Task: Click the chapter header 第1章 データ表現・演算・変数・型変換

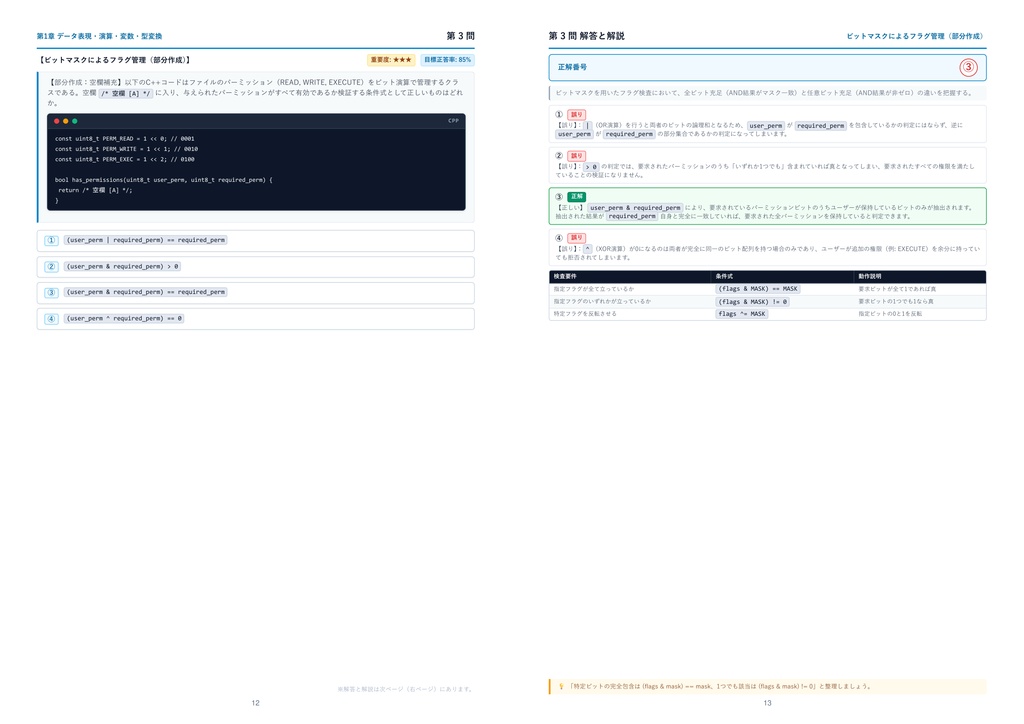Action: (x=99, y=36)
